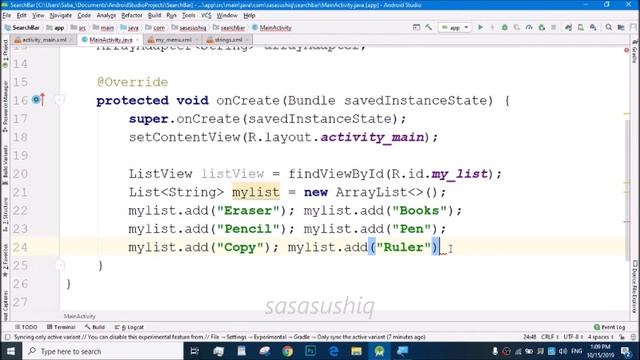Click the searchbar breadcrumb folder
Image resolution: width=640 pixels, height=360 pixels.
tap(229, 27)
